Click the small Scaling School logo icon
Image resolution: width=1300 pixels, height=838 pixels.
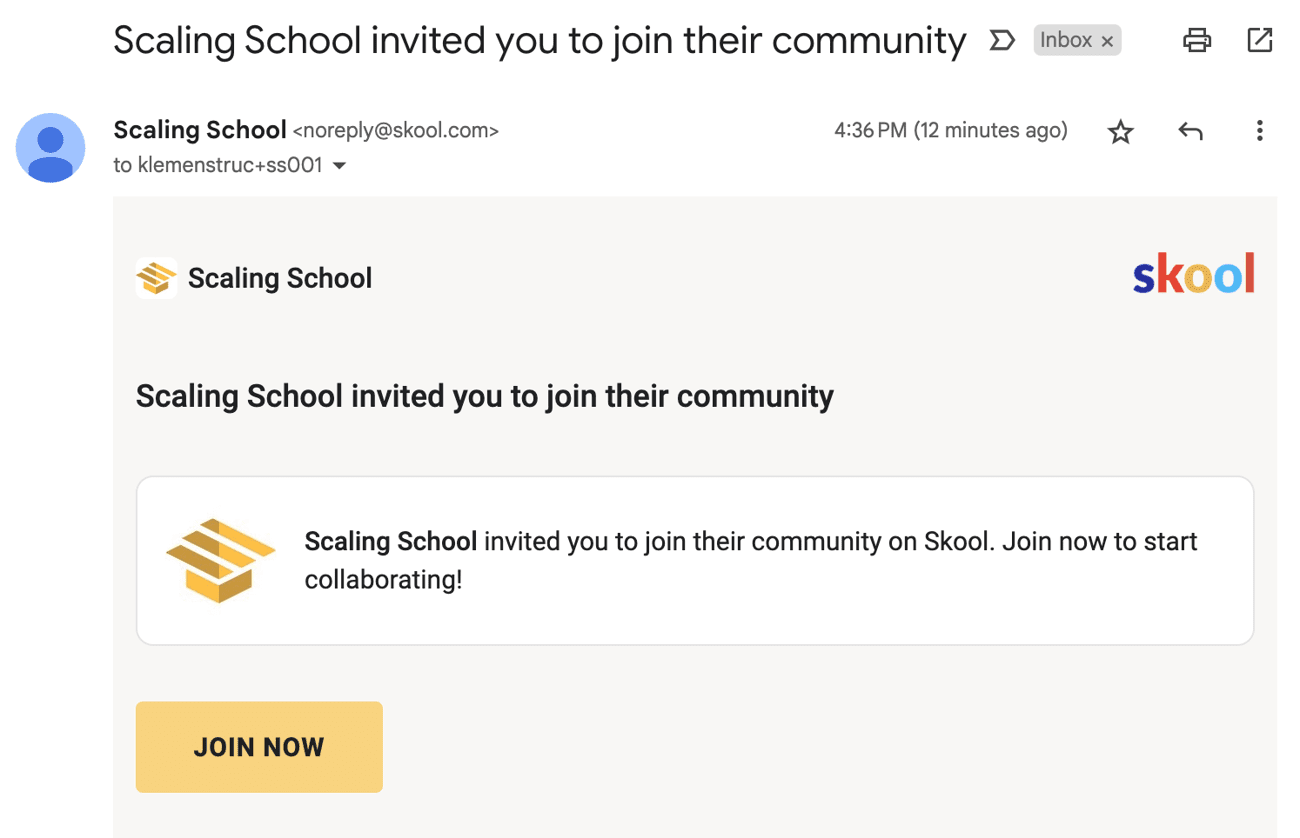156,278
